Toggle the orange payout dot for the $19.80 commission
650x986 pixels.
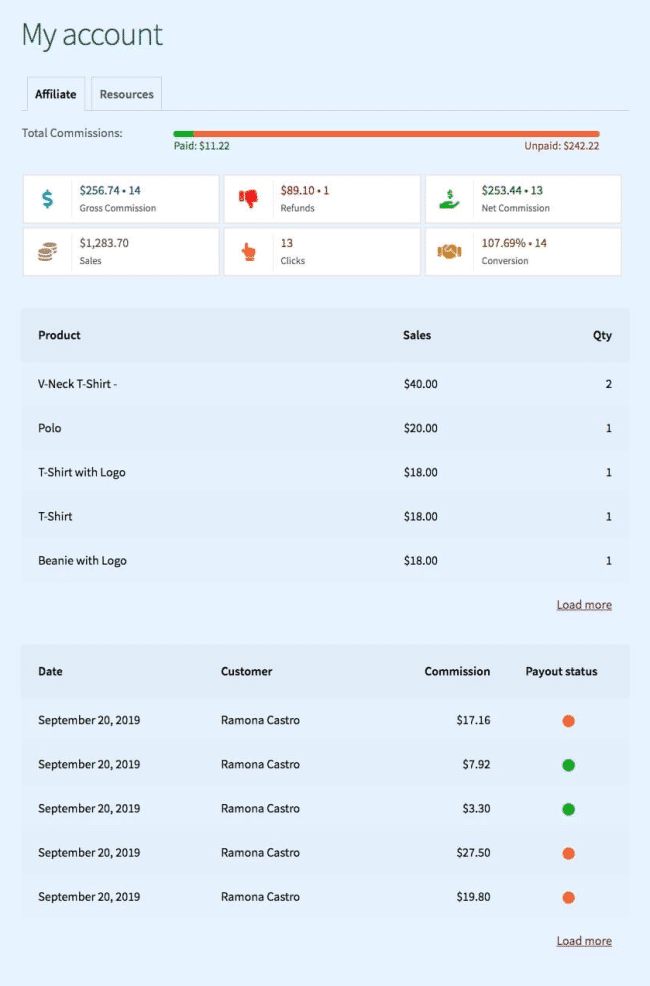pyautogui.click(x=568, y=897)
